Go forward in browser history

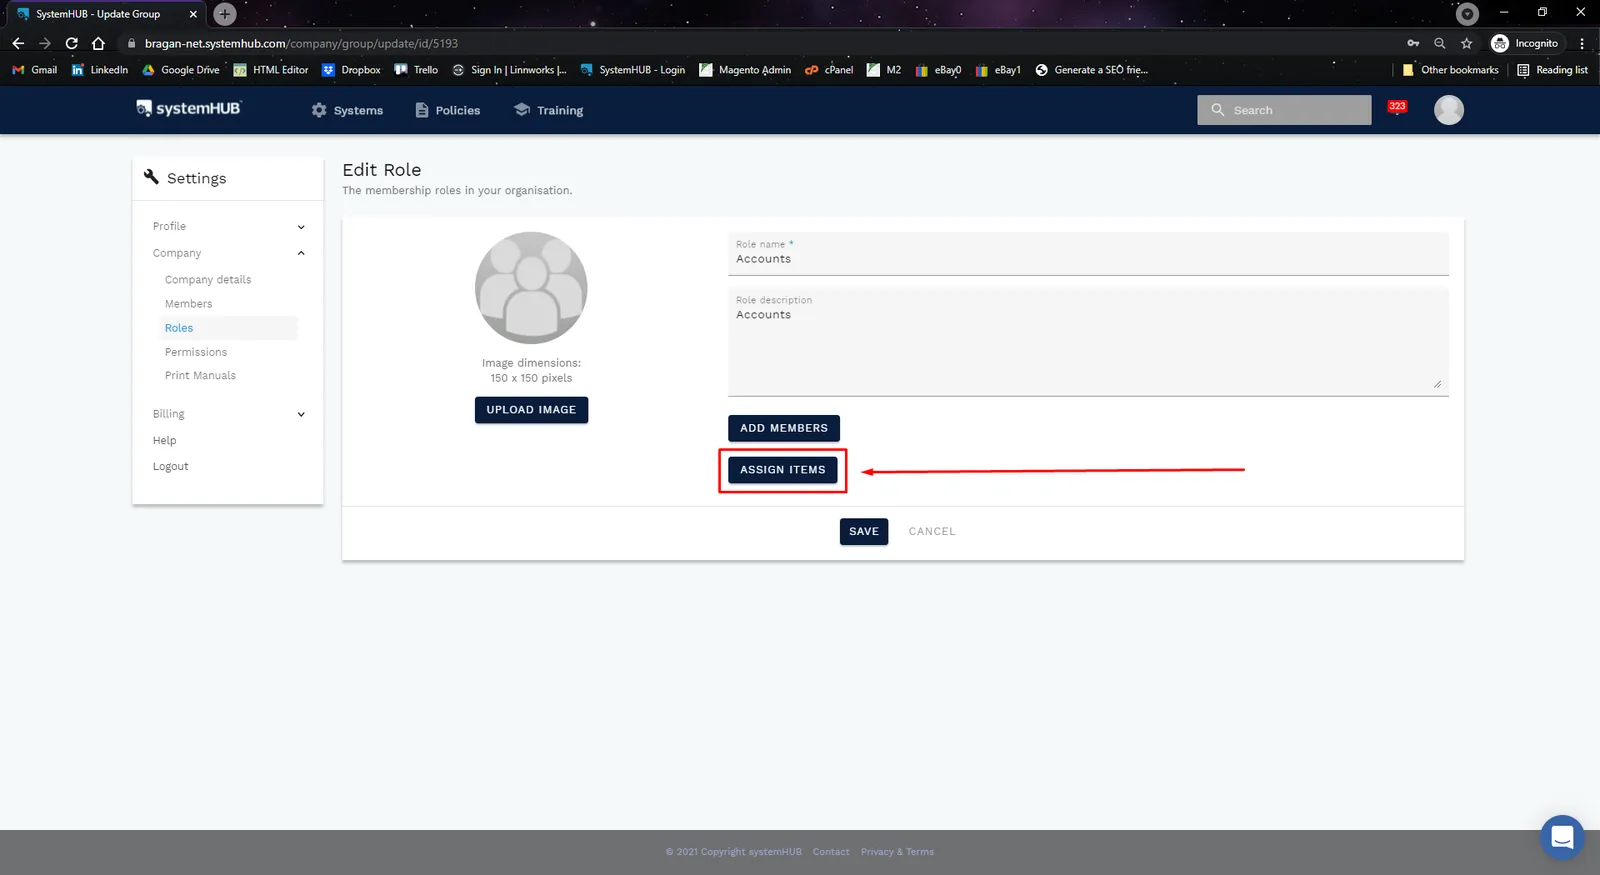44,43
